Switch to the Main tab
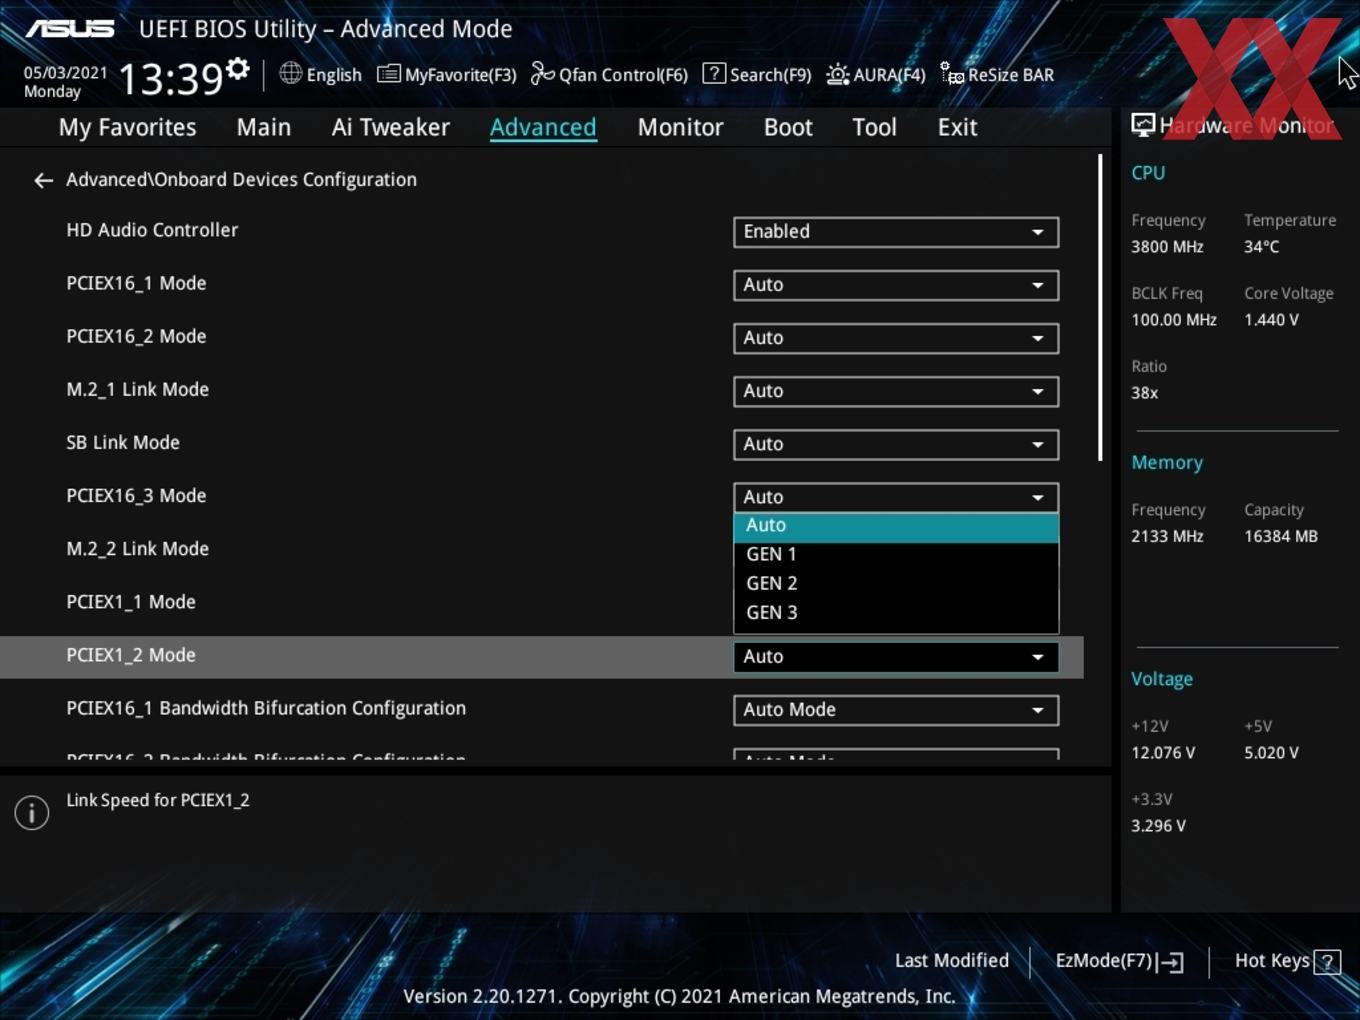This screenshot has height=1020, width=1360. pos(264,127)
